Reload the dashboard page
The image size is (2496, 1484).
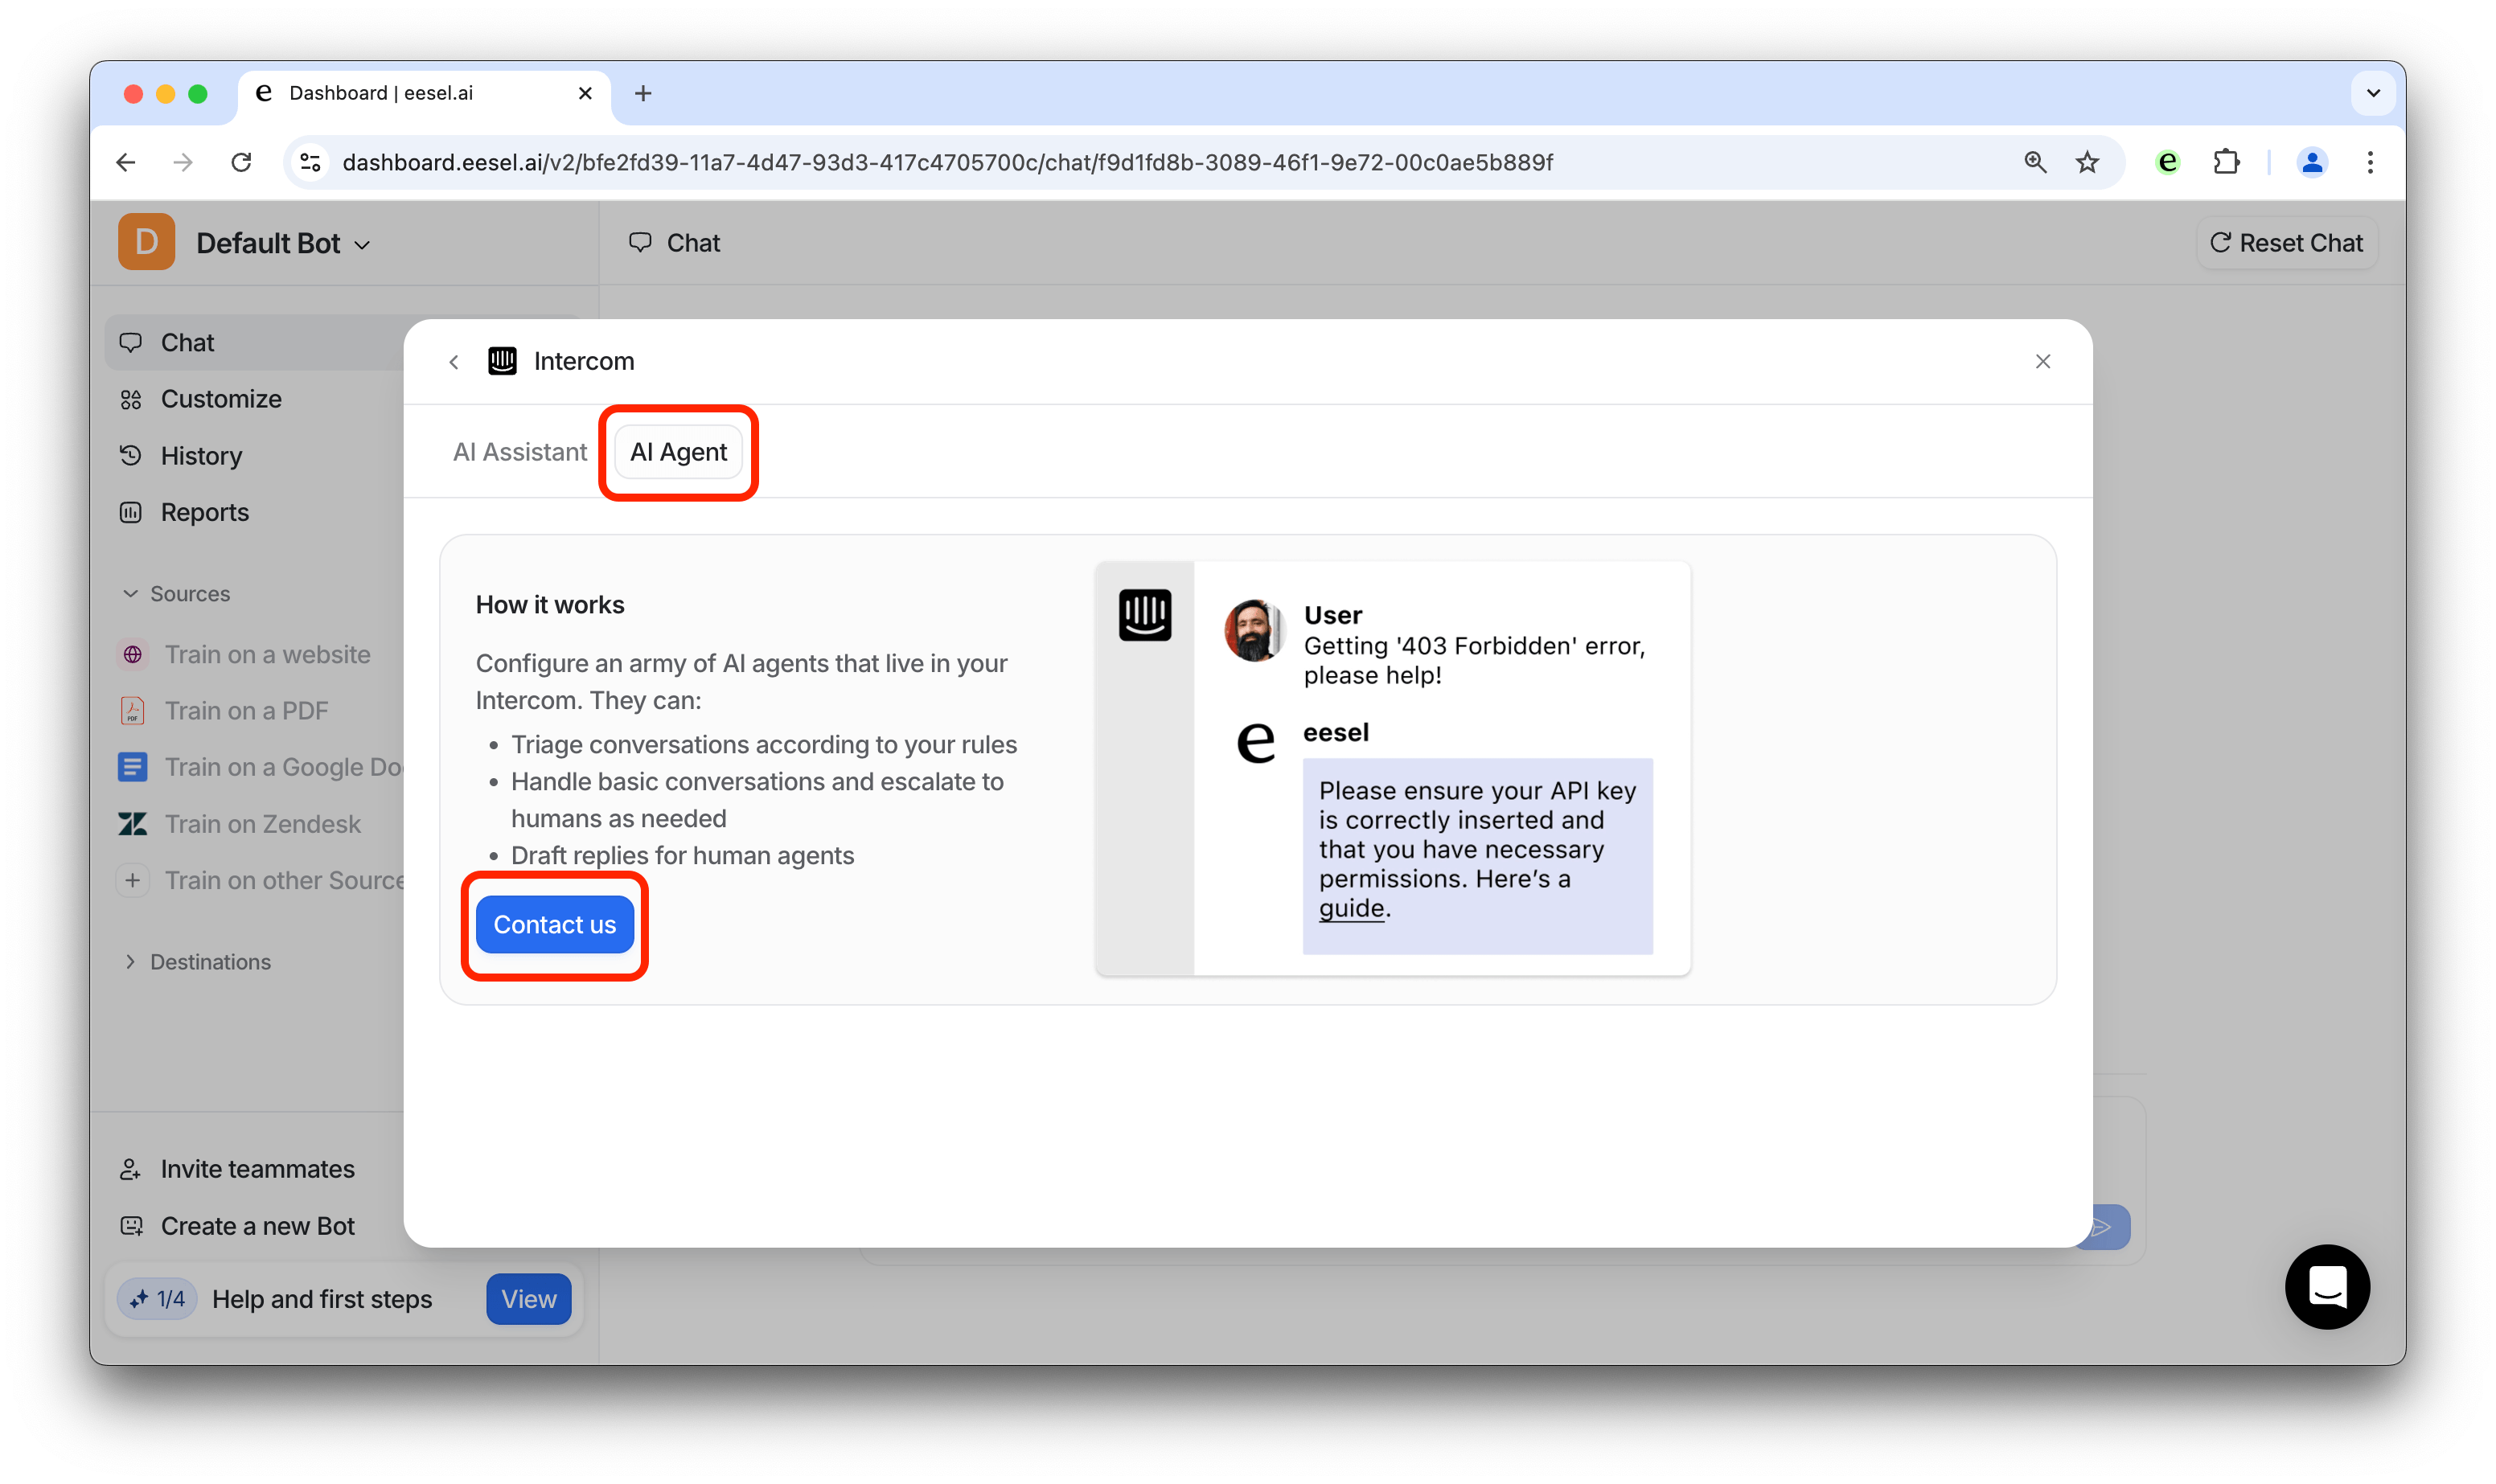coord(241,162)
